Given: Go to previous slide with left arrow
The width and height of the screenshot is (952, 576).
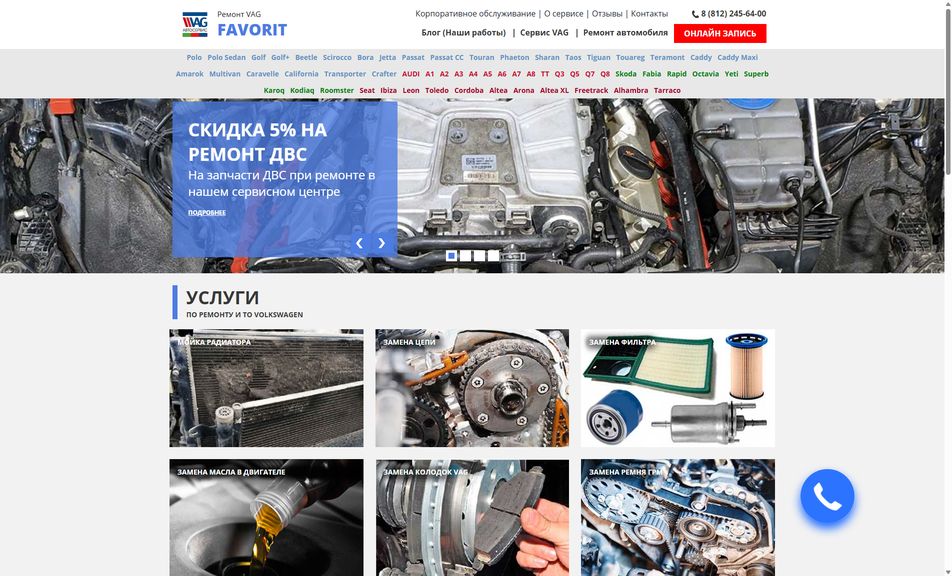Looking at the screenshot, I should (x=359, y=243).
